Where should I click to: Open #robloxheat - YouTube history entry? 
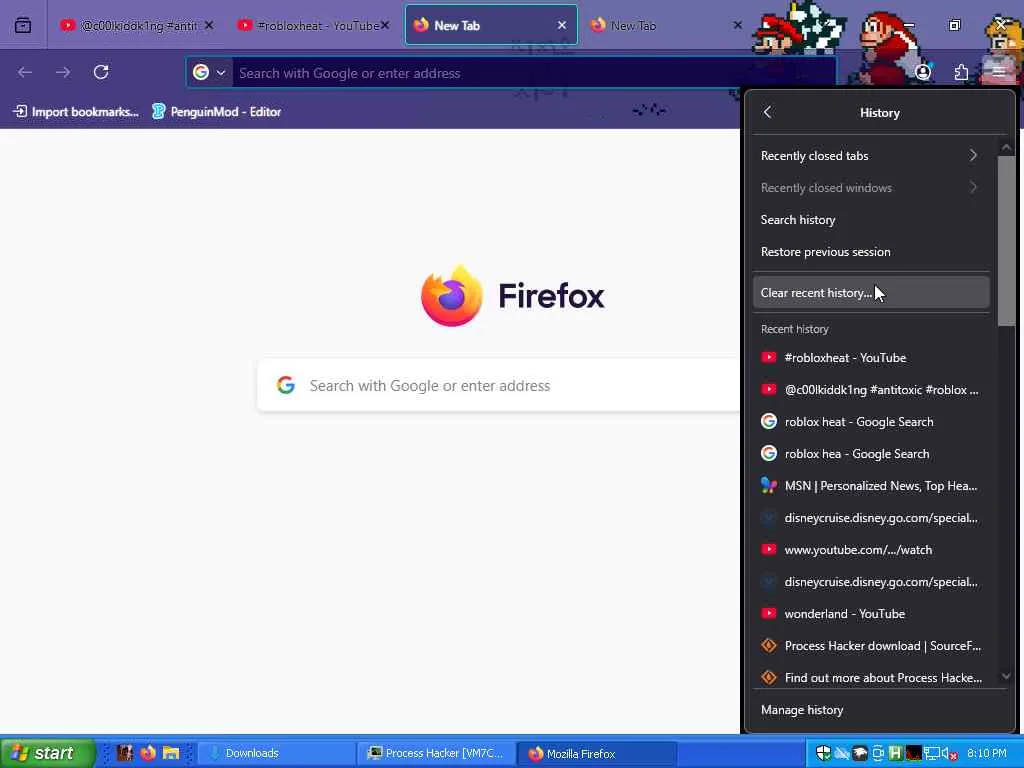871,358
